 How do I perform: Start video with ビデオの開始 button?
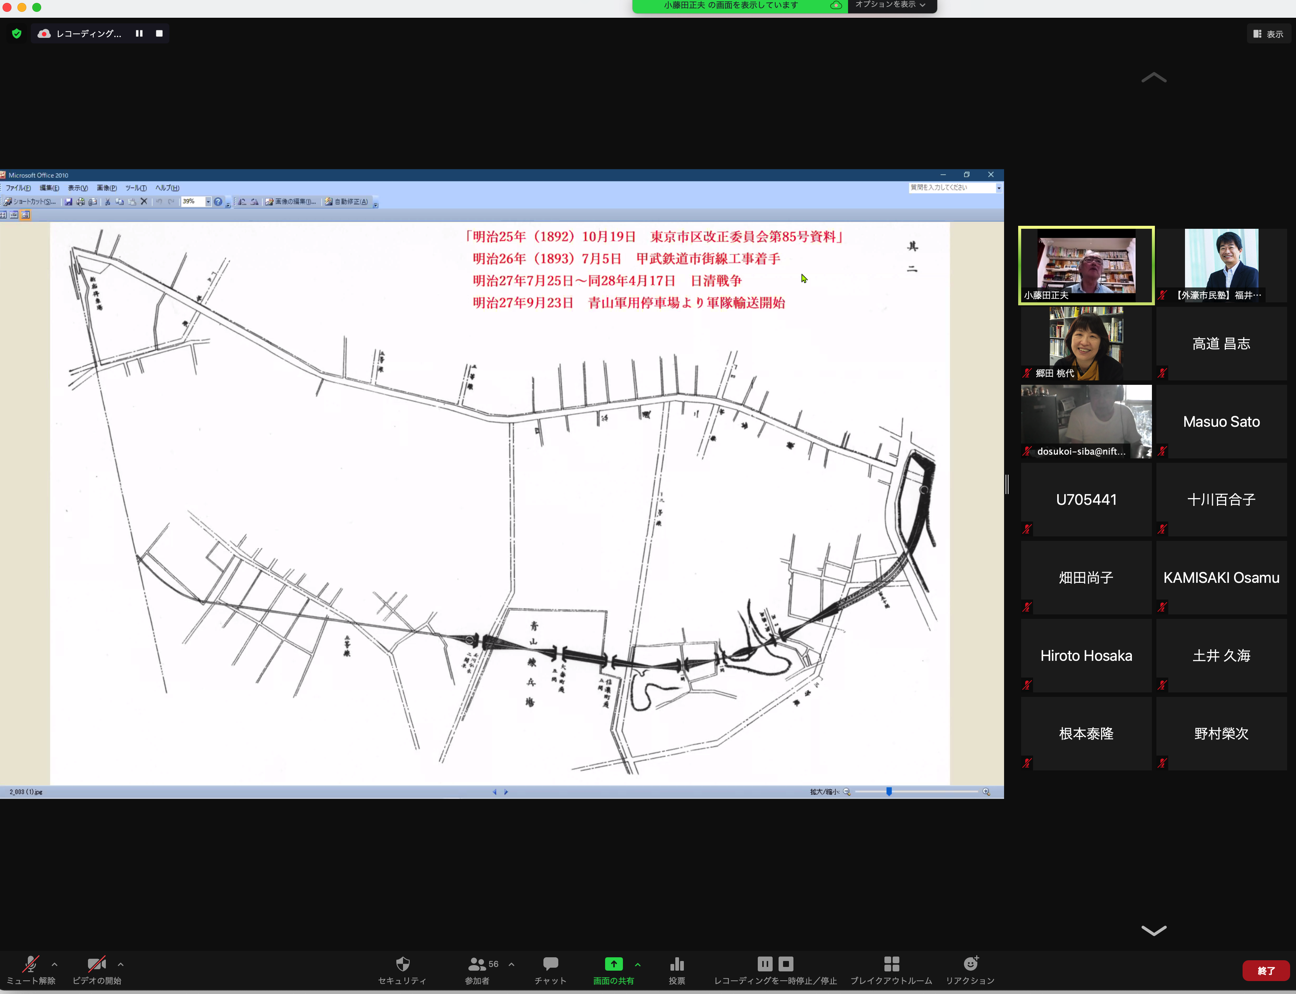96,969
